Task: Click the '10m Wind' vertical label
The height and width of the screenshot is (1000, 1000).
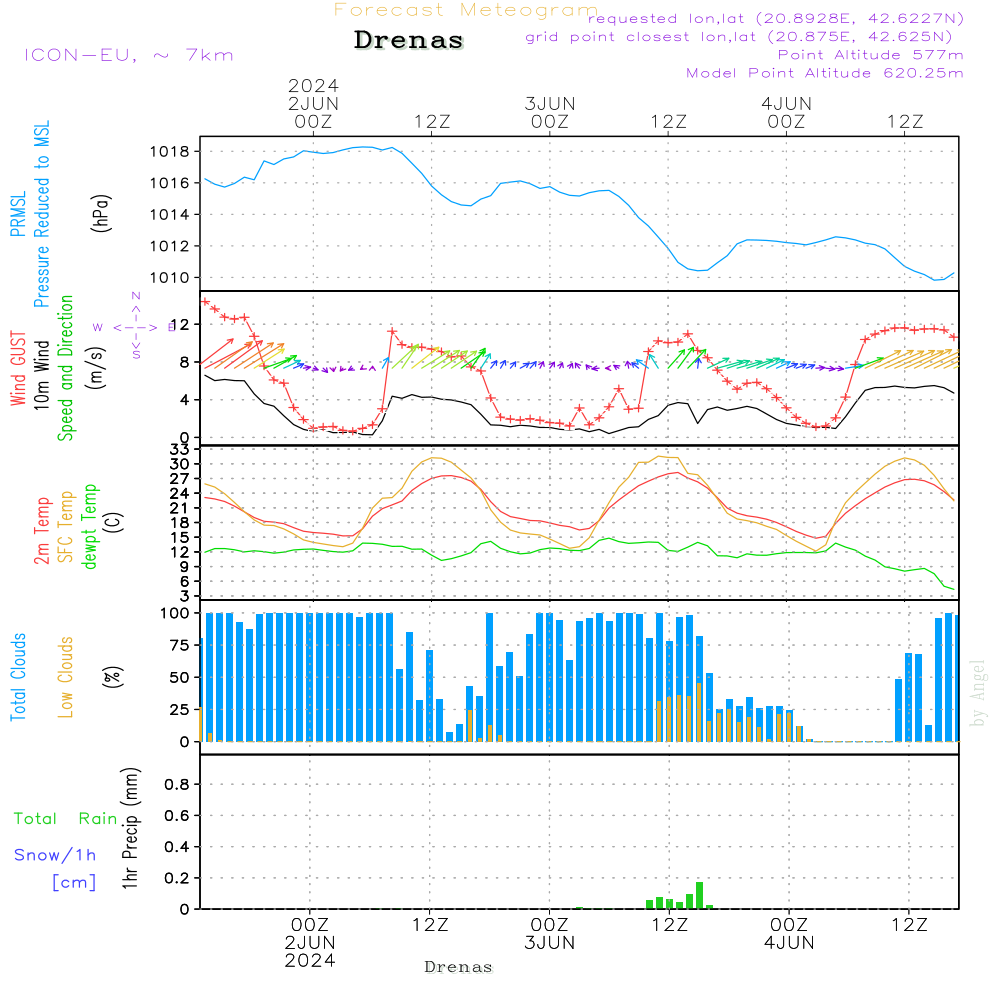Action: pyautogui.click(x=41, y=375)
